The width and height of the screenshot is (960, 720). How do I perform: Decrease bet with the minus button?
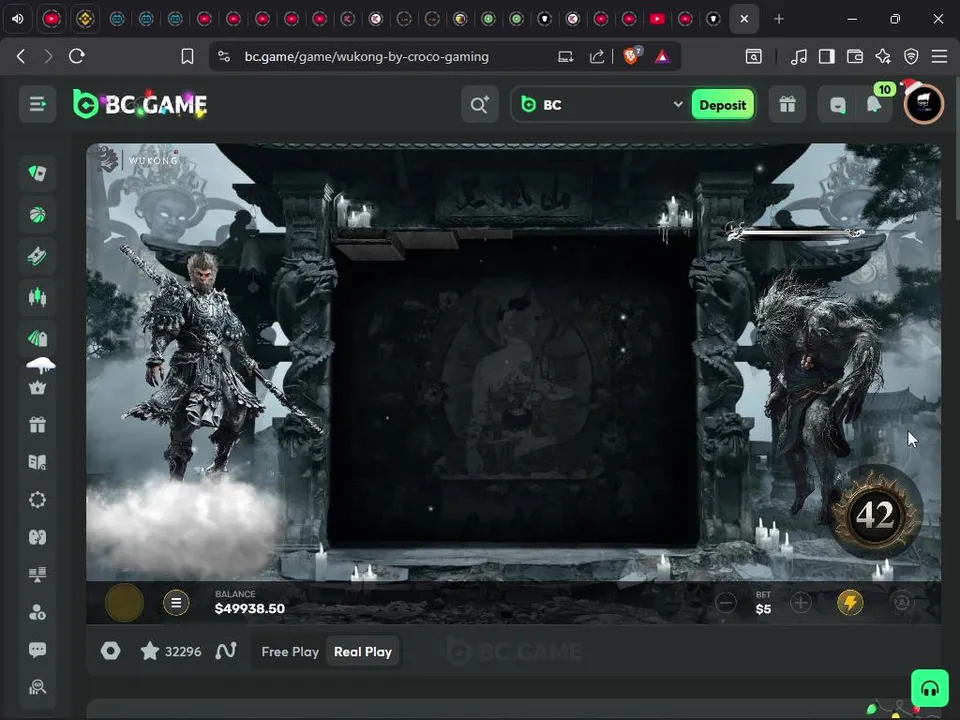point(726,603)
